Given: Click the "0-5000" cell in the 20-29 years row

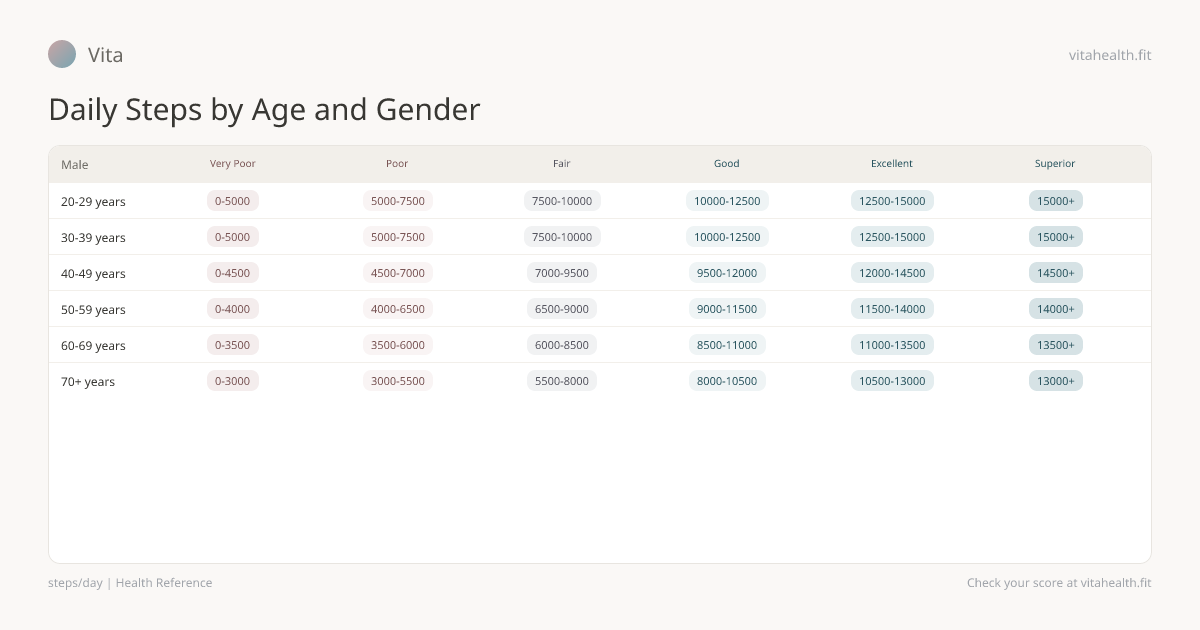Looking at the screenshot, I should 233,201.
